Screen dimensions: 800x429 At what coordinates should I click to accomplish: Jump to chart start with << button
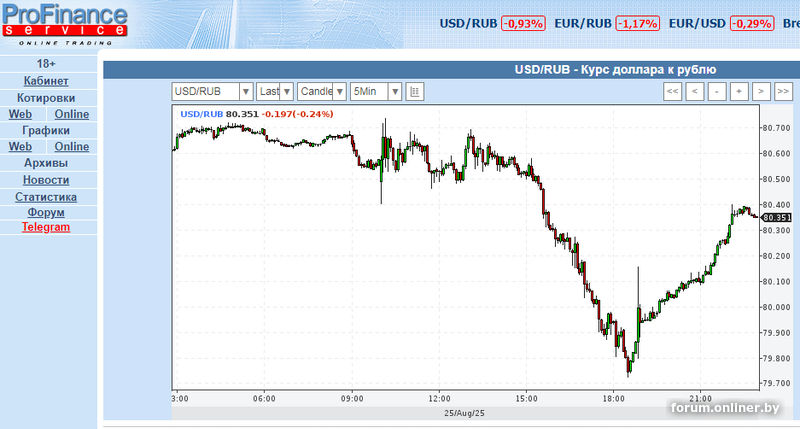pyautogui.click(x=672, y=92)
